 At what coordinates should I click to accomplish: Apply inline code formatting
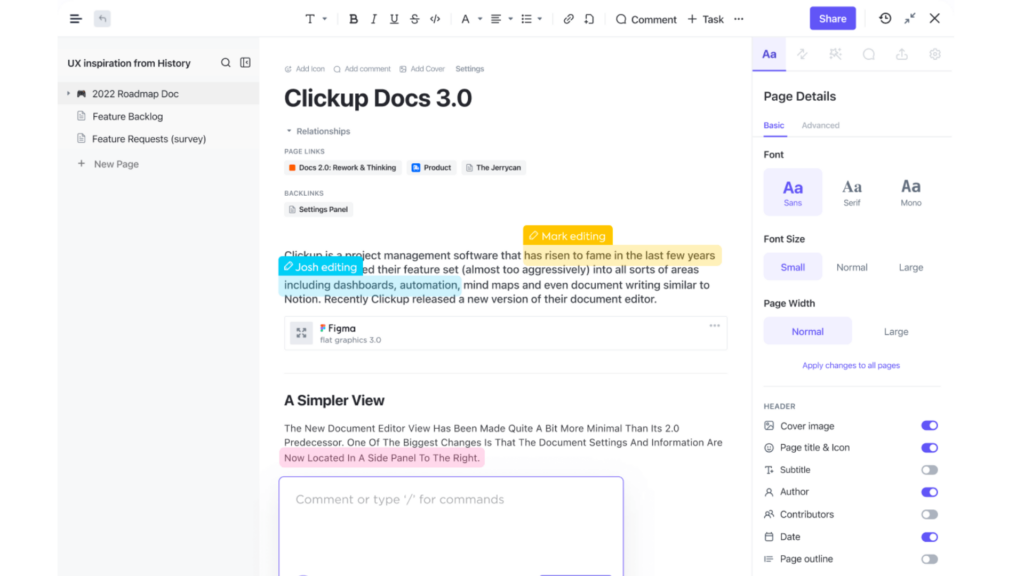[435, 19]
